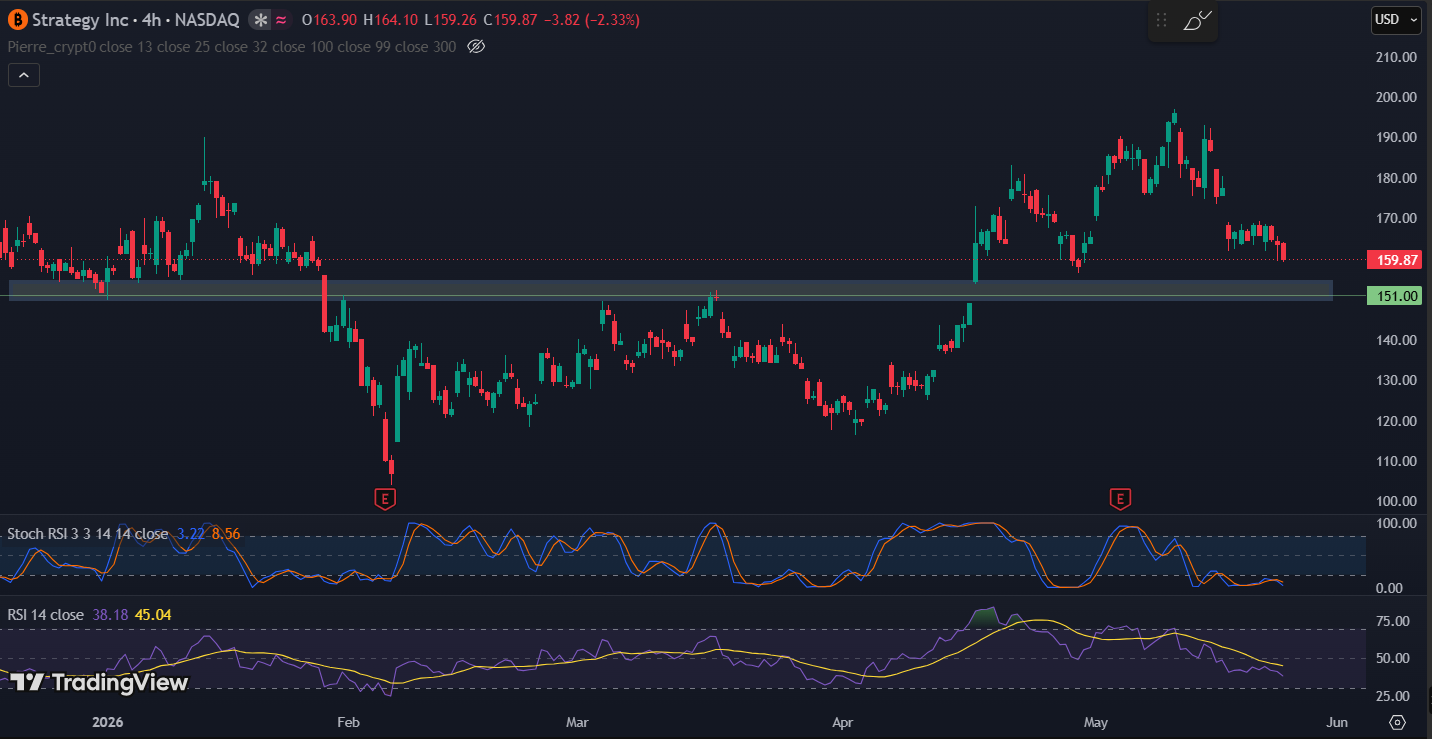
Task: Click the RSI purple value 38.18
Action: coord(109,615)
